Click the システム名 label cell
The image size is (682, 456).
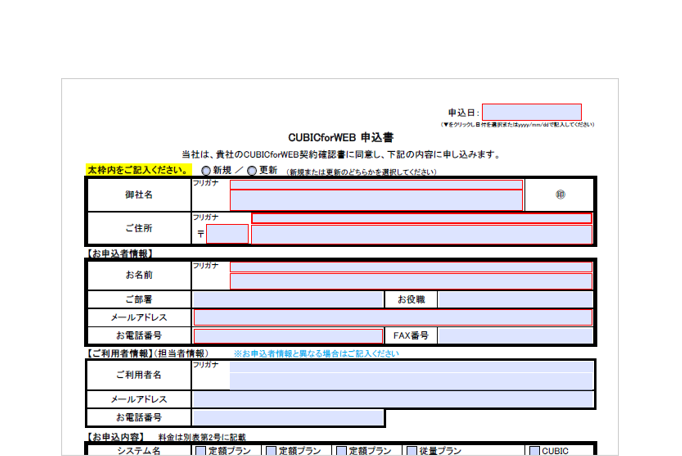(139, 451)
